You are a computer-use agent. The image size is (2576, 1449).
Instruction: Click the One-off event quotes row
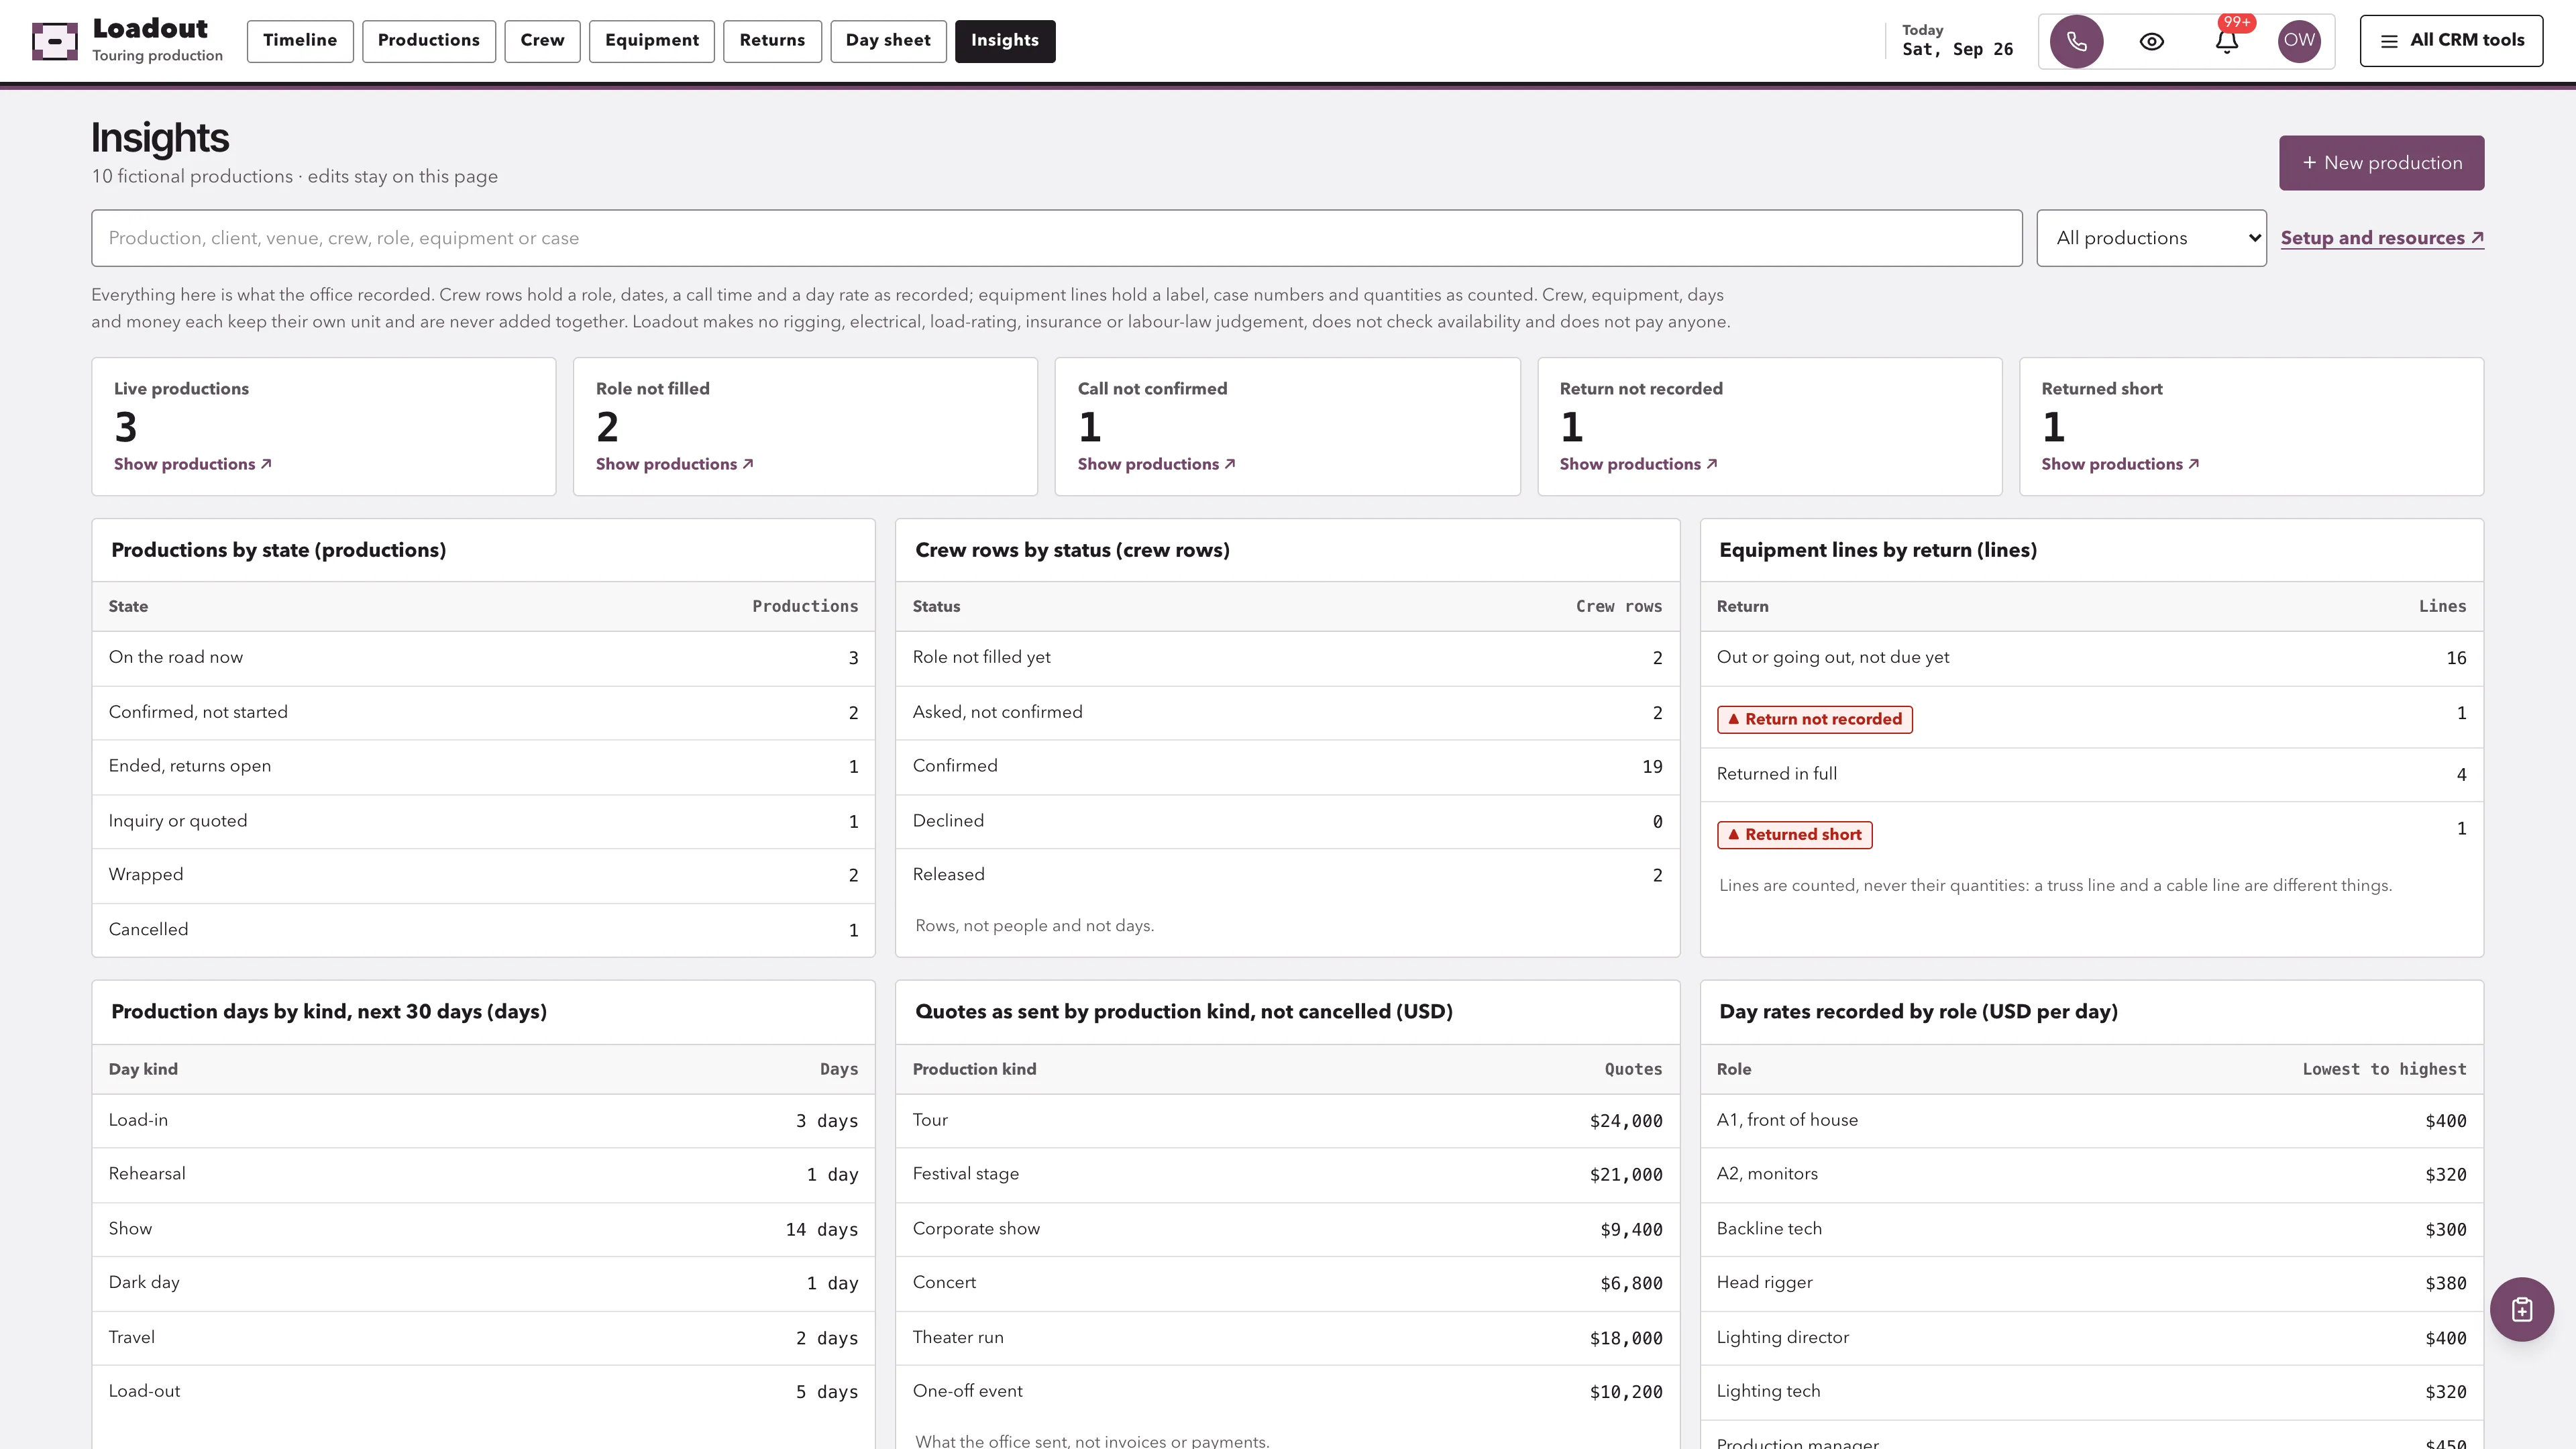[x=1287, y=1392]
